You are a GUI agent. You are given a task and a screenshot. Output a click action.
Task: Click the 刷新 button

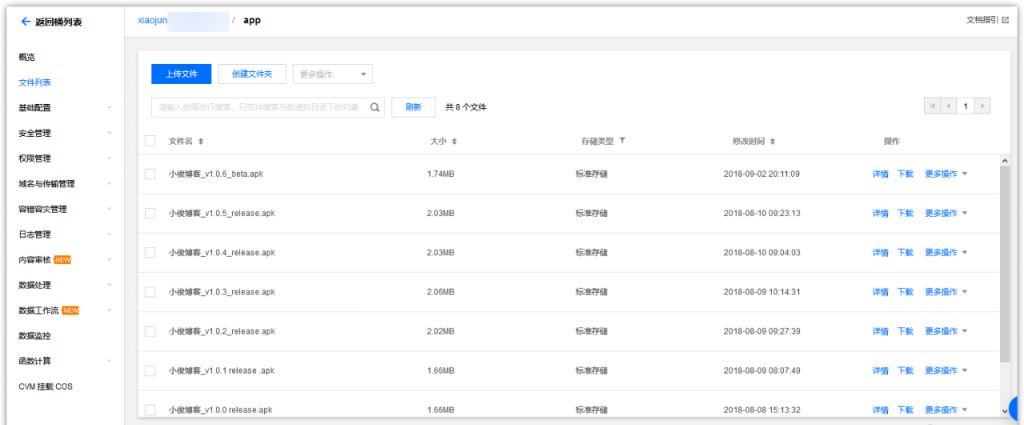tap(413, 108)
